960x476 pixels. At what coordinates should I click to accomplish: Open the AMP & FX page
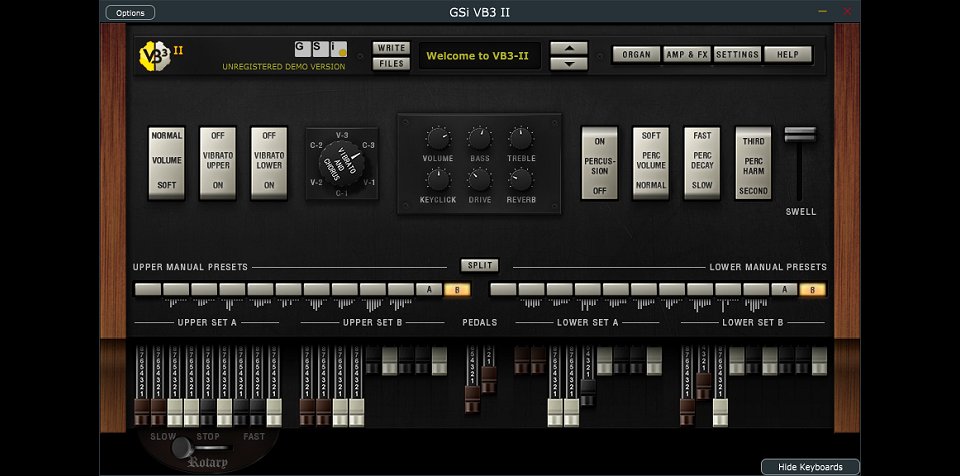[x=687, y=55]
